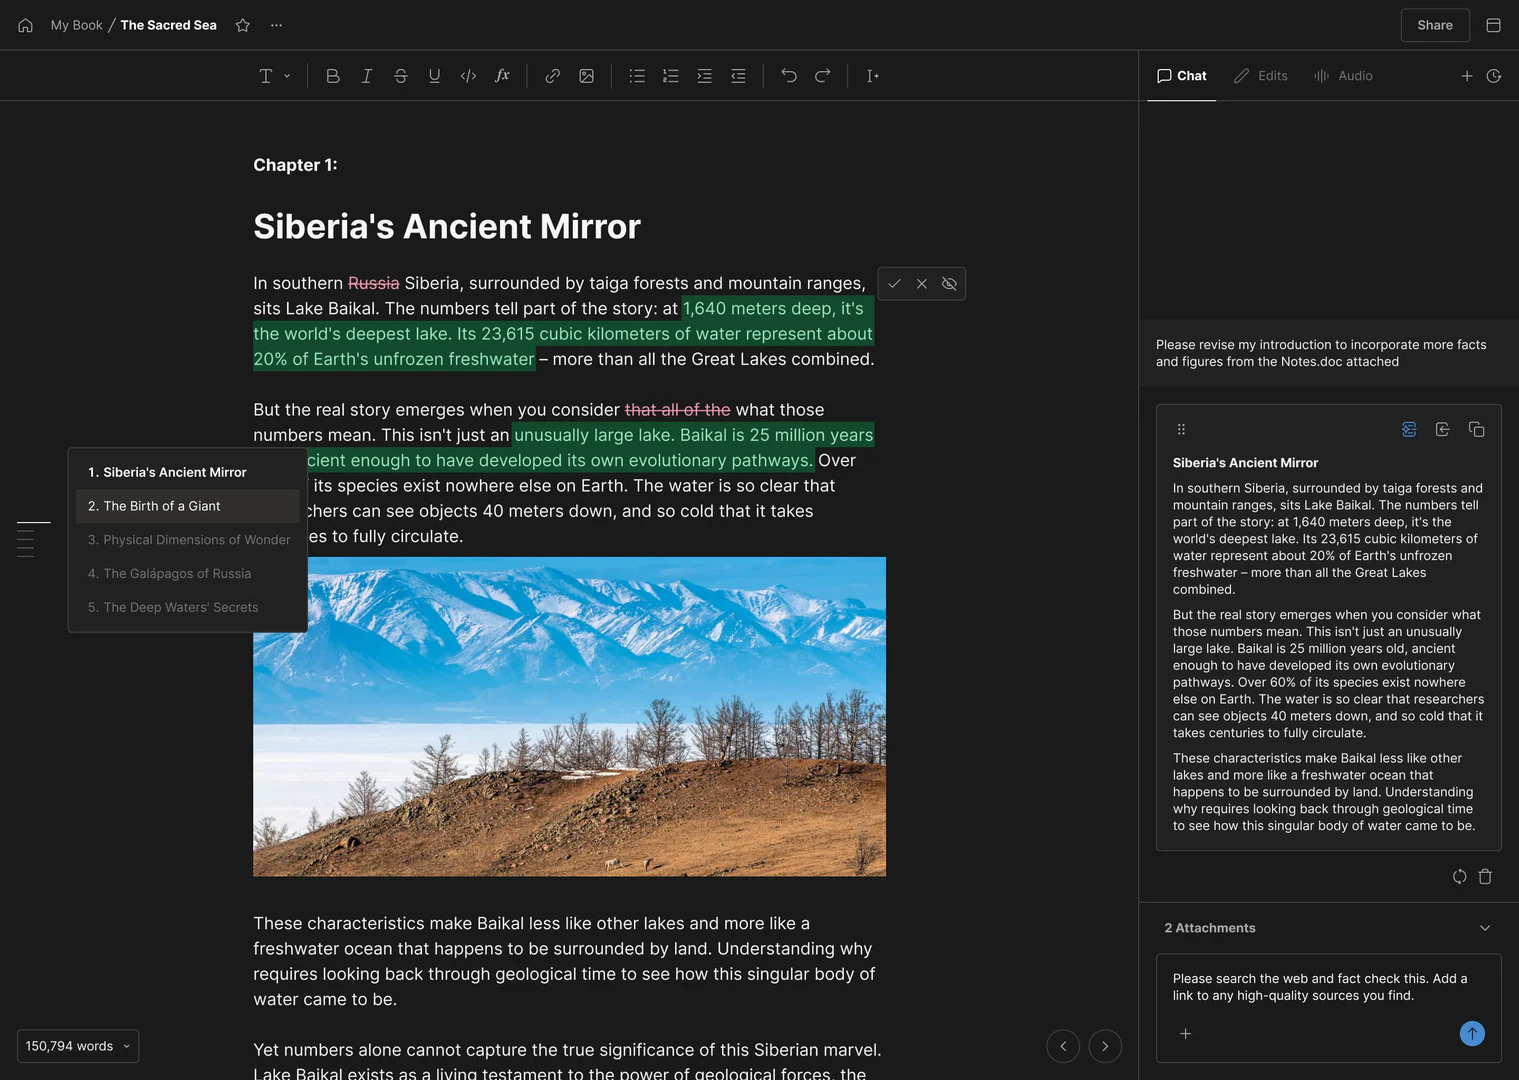Click the Share button
This screenshot has width=1519, height=1080.
click(x=1435, y=25)
